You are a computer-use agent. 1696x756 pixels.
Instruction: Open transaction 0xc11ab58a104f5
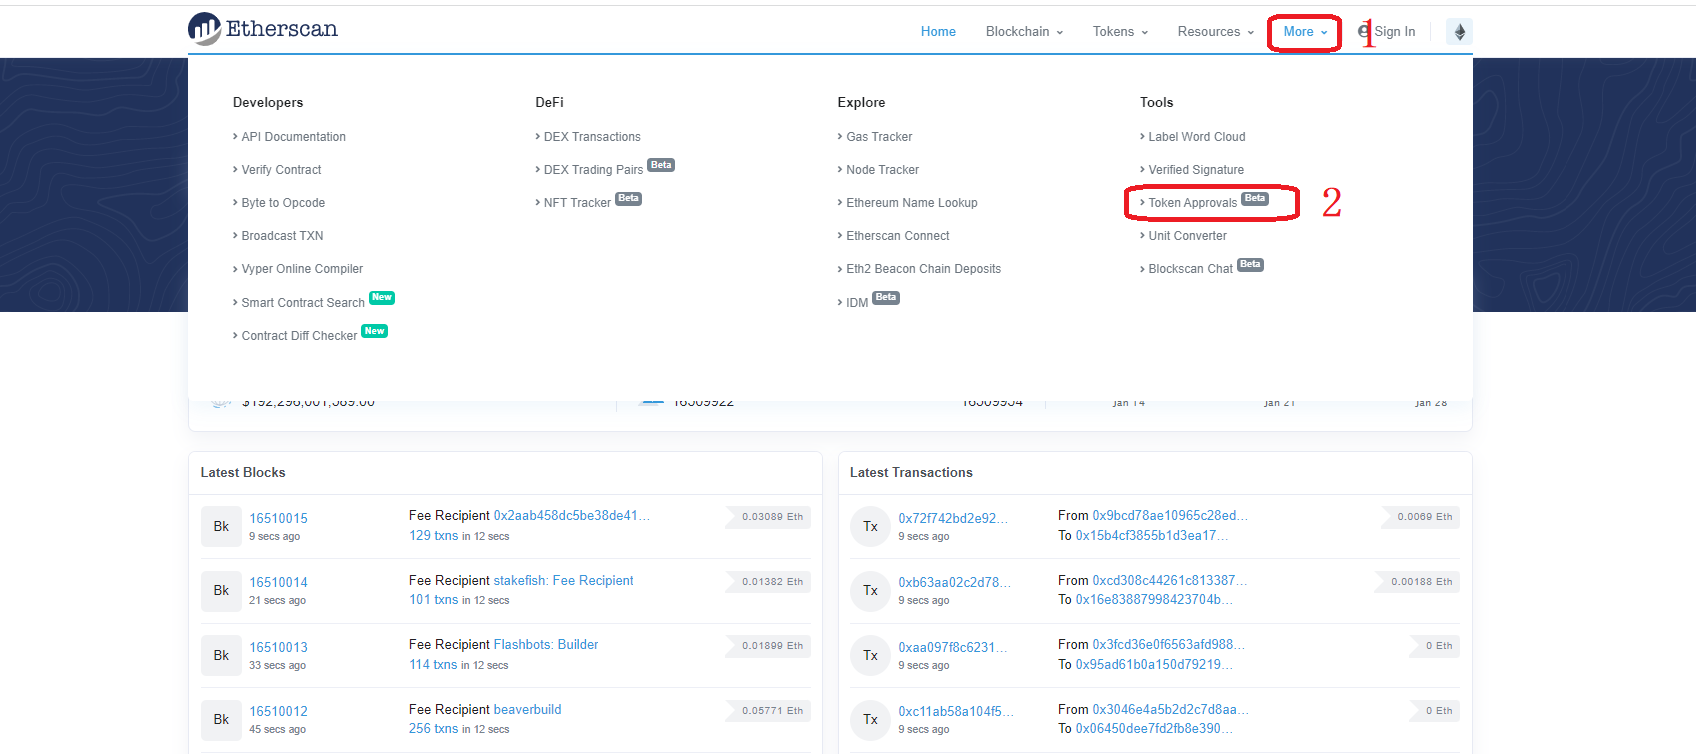[x=956, y=712]
